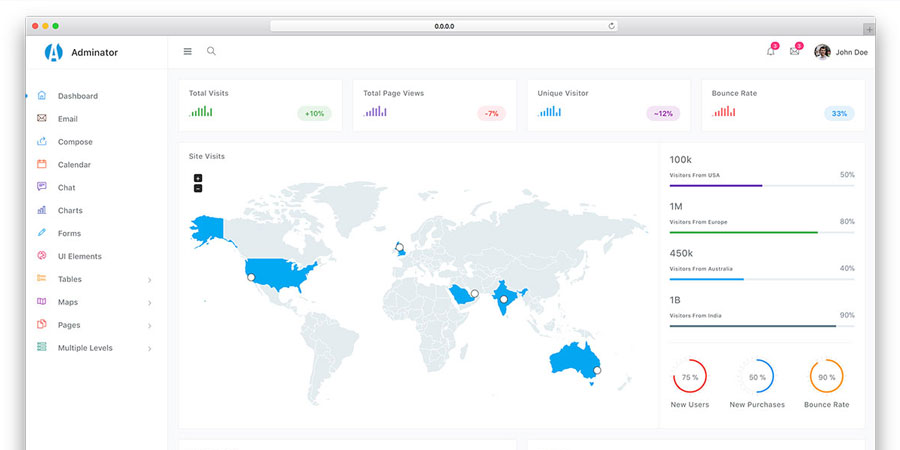900x450 pixels.
Task: Click the 0.0.0.0 browser address bar
Action: coord(444,26)
